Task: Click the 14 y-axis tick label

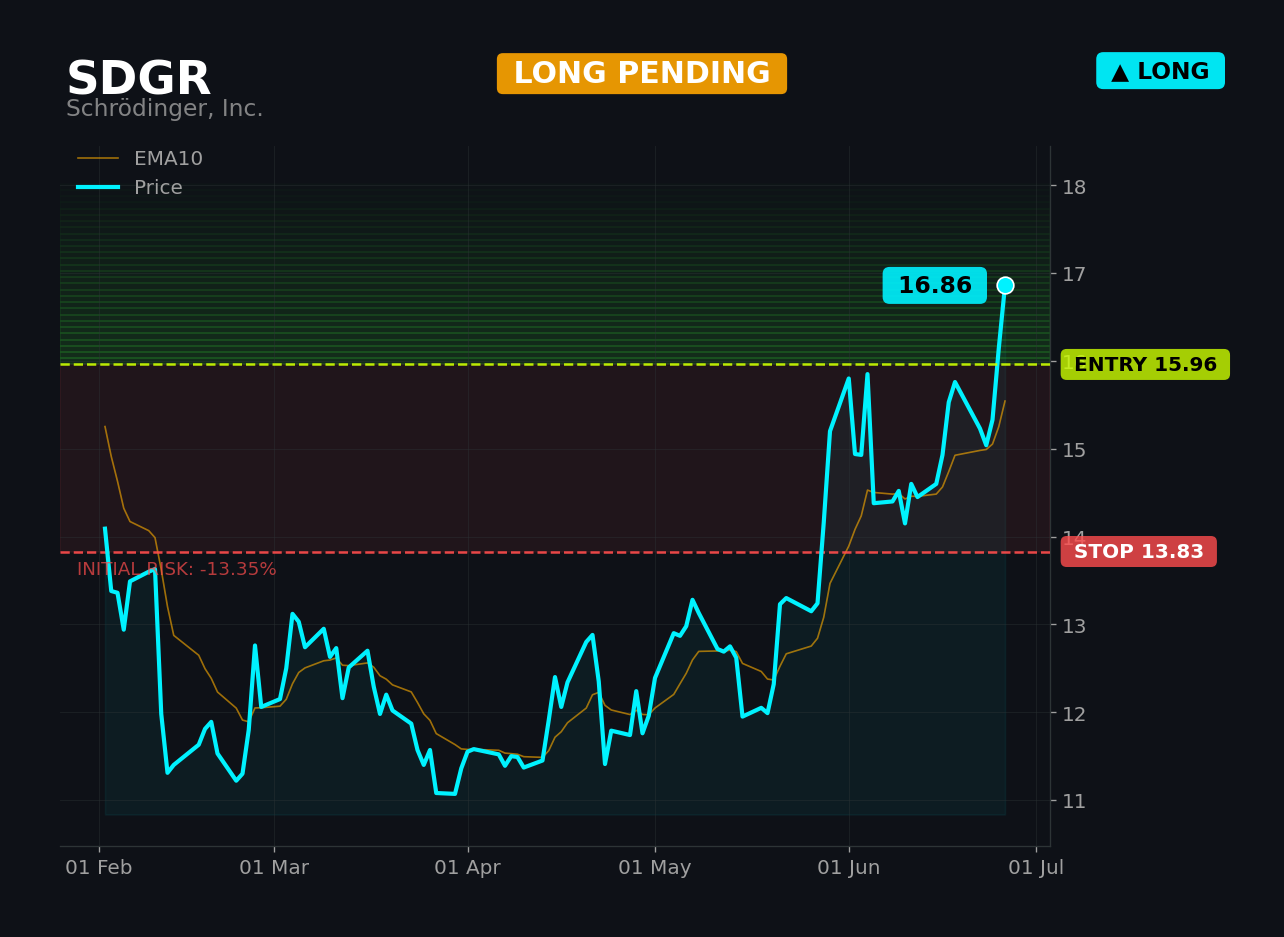Action: tap(1074, 538)
